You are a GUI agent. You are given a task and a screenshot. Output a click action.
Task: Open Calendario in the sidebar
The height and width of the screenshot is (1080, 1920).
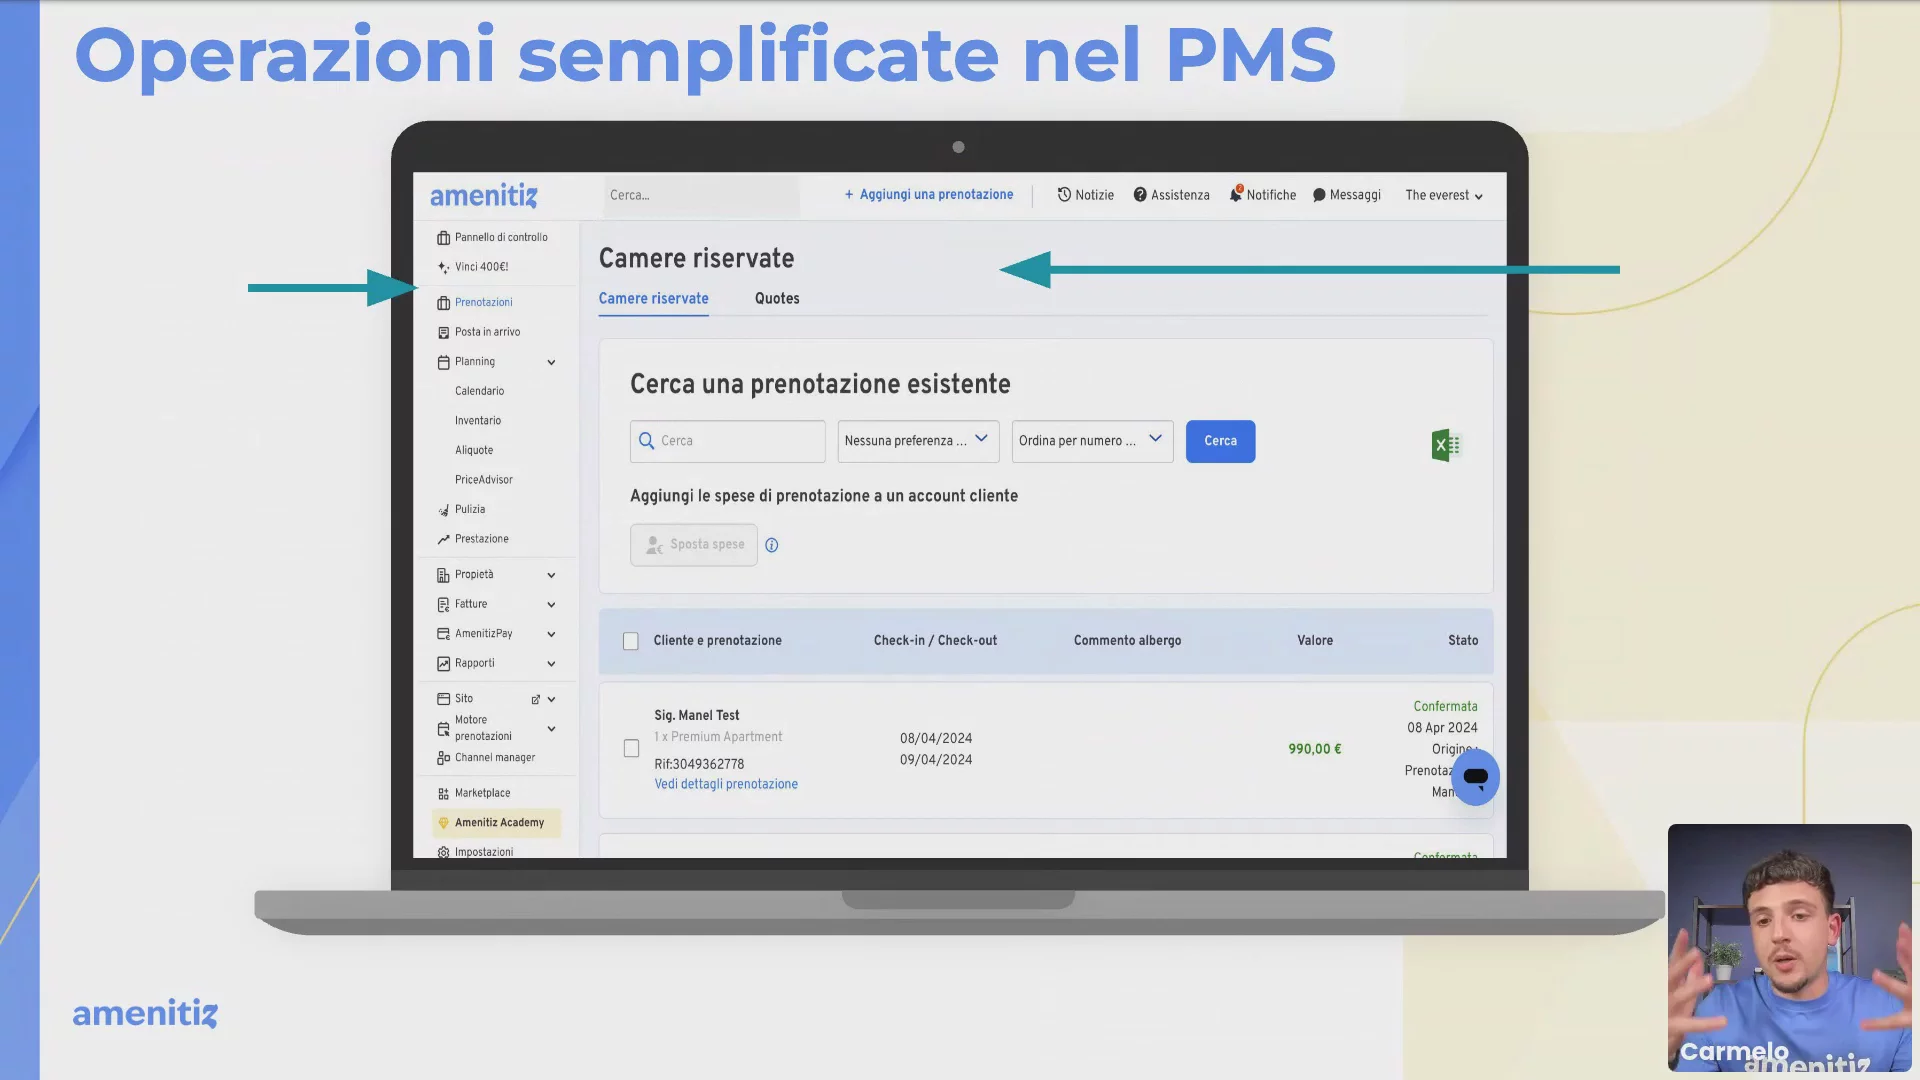(479, 392)
